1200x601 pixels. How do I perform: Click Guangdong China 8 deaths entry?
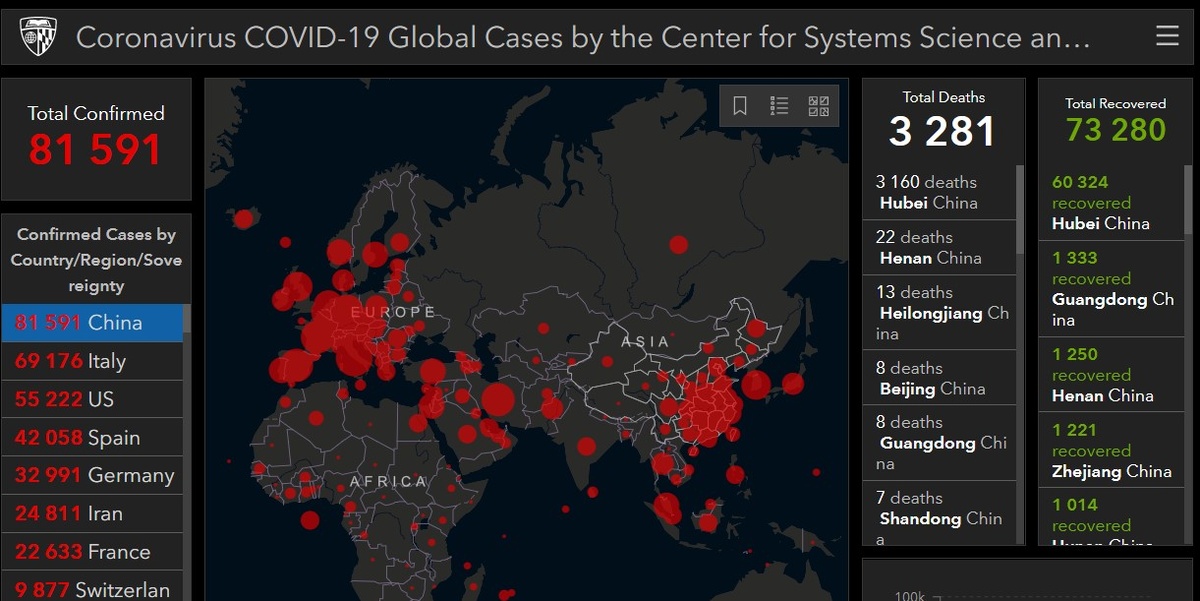(x=939, y=443)
